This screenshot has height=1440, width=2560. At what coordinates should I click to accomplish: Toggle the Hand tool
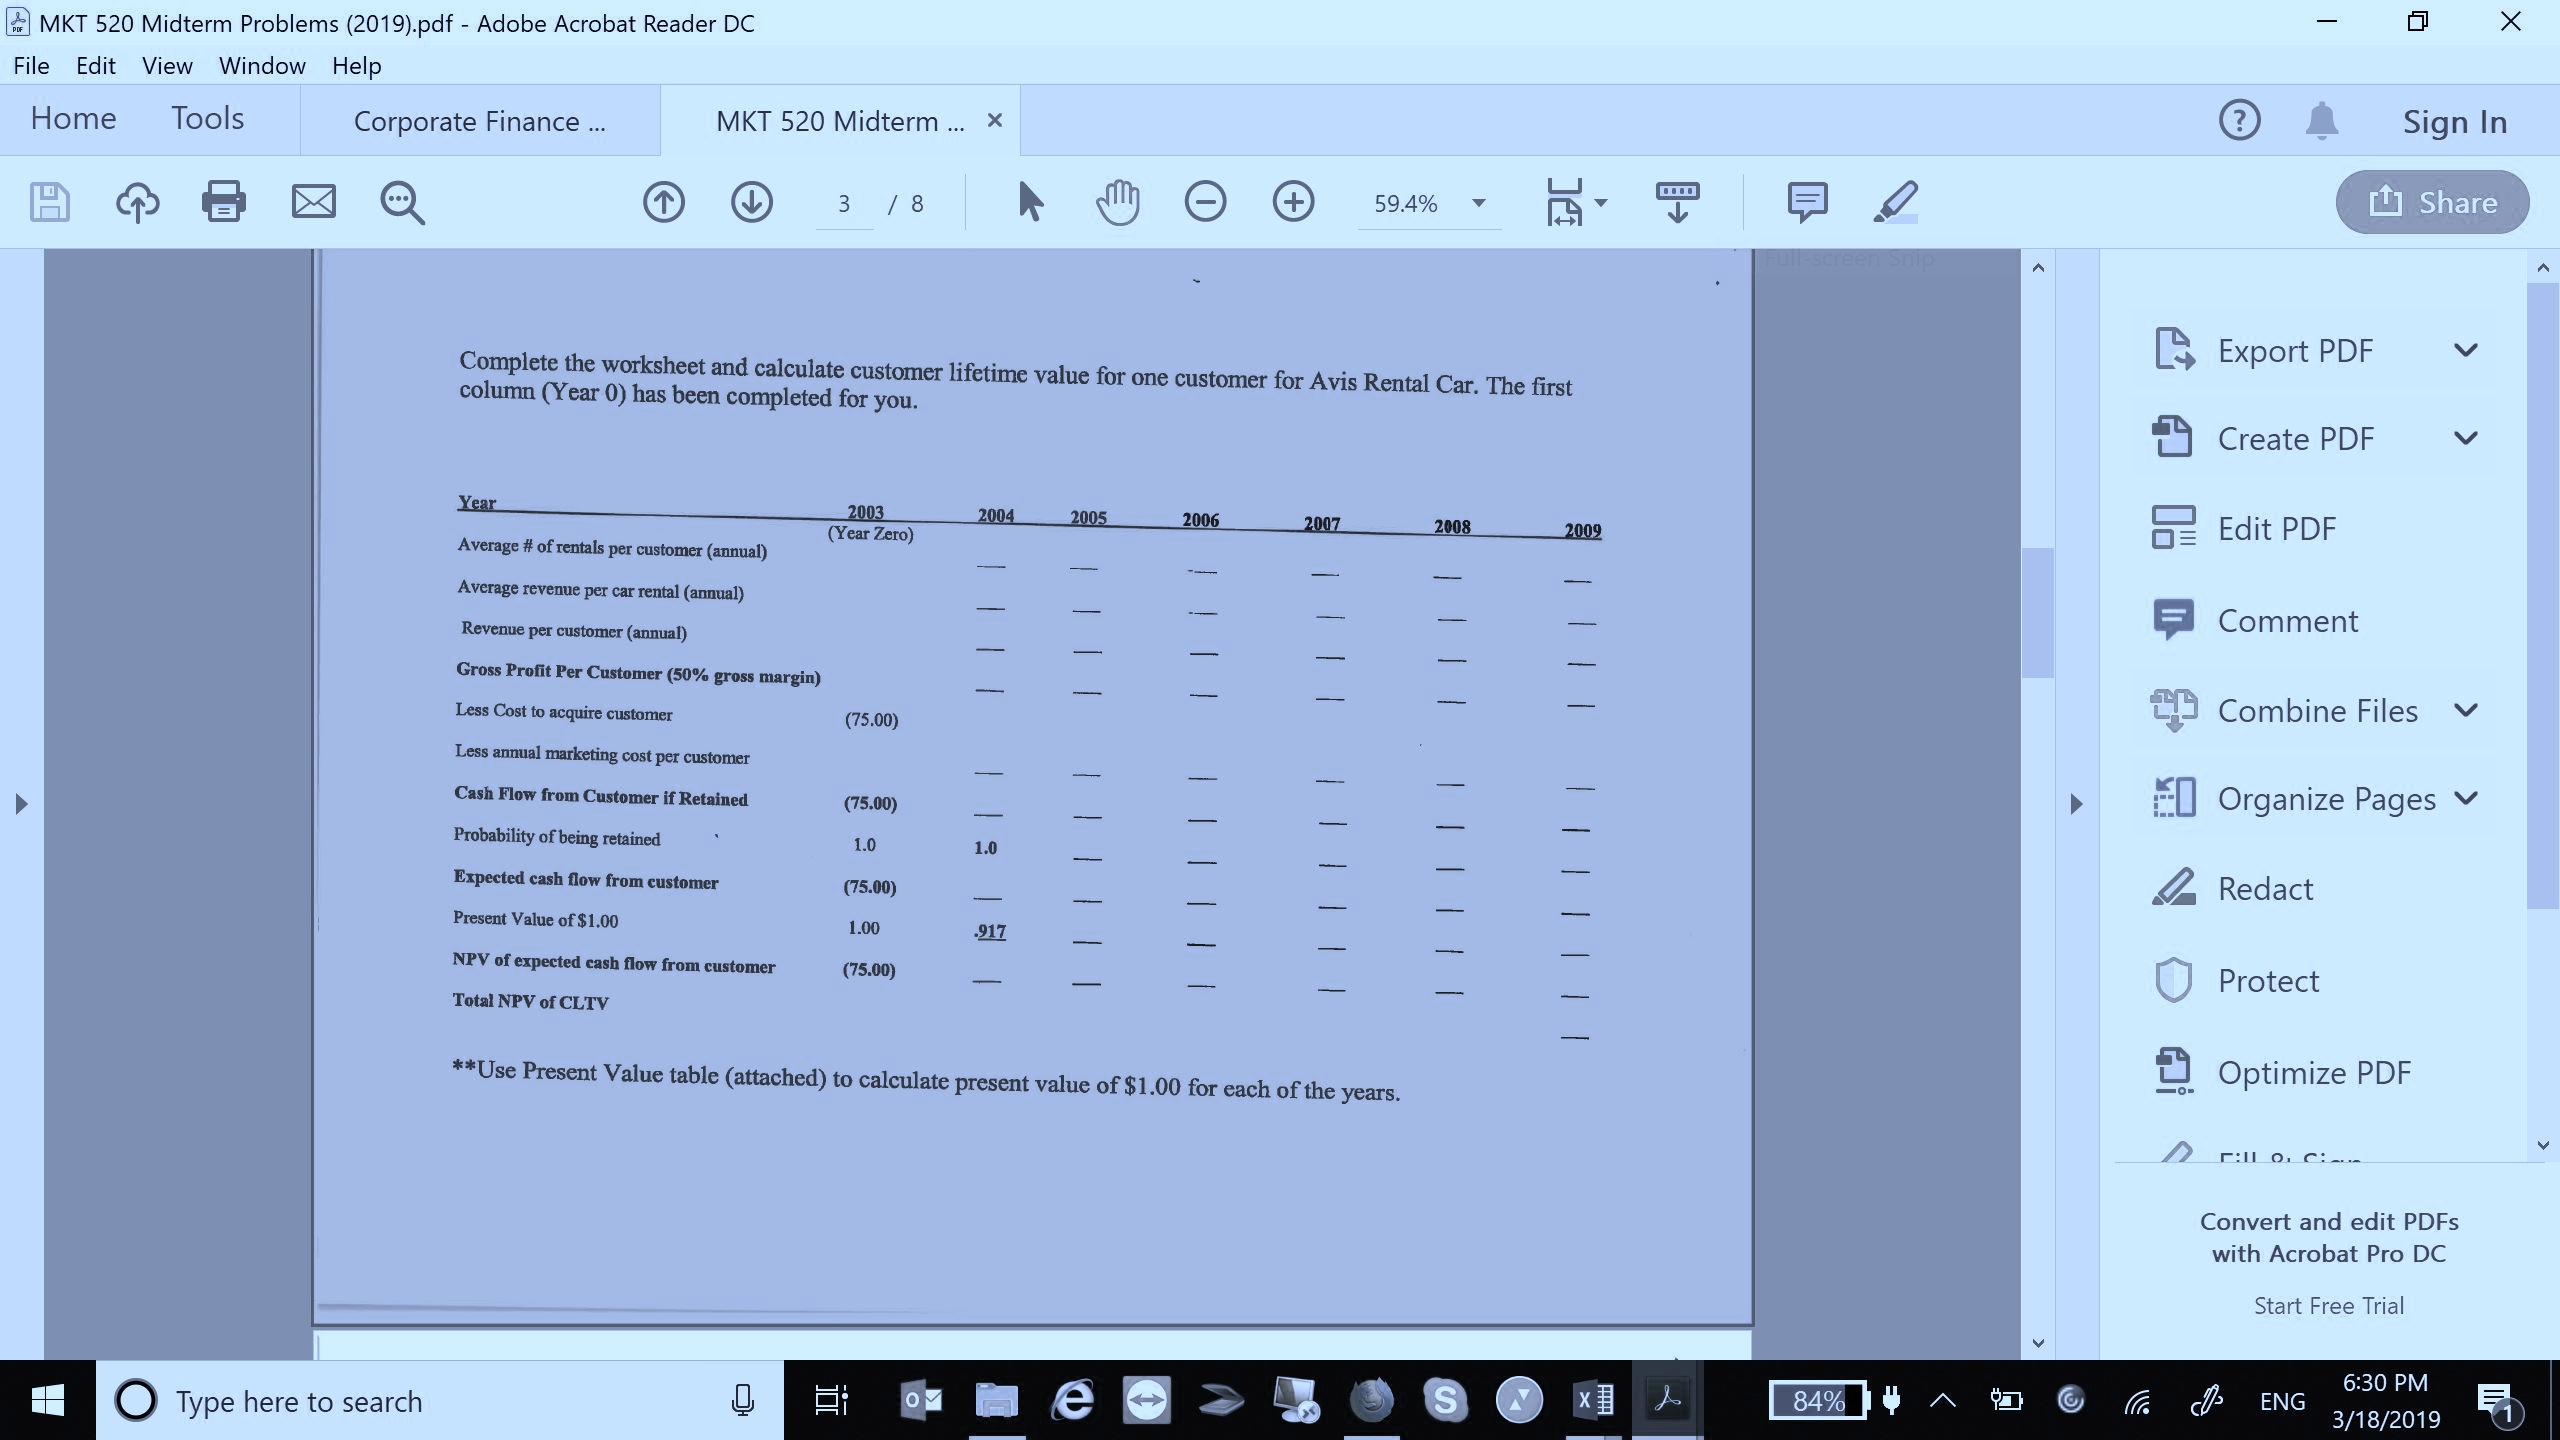[x=1117, y=201]
